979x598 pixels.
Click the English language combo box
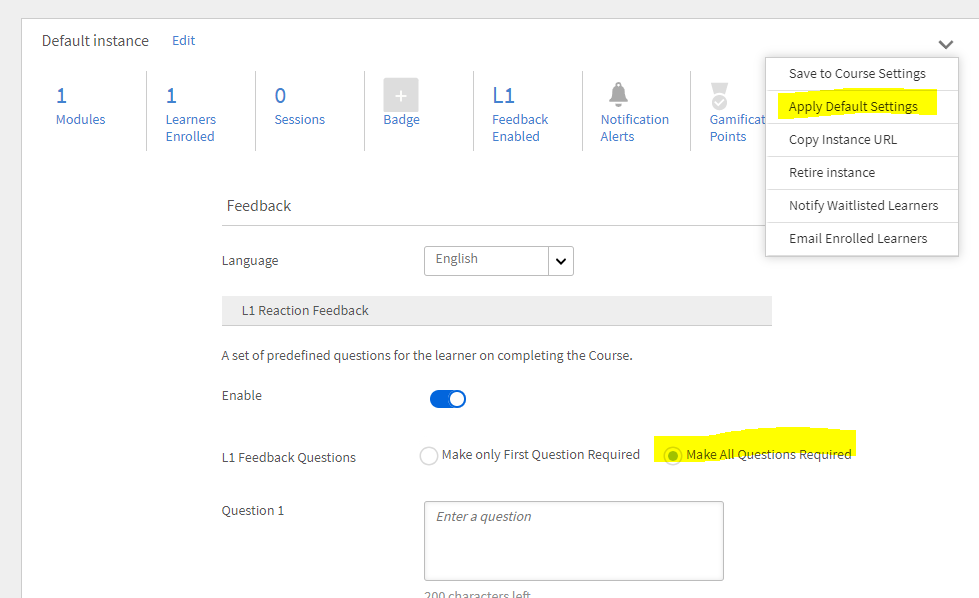486,260
